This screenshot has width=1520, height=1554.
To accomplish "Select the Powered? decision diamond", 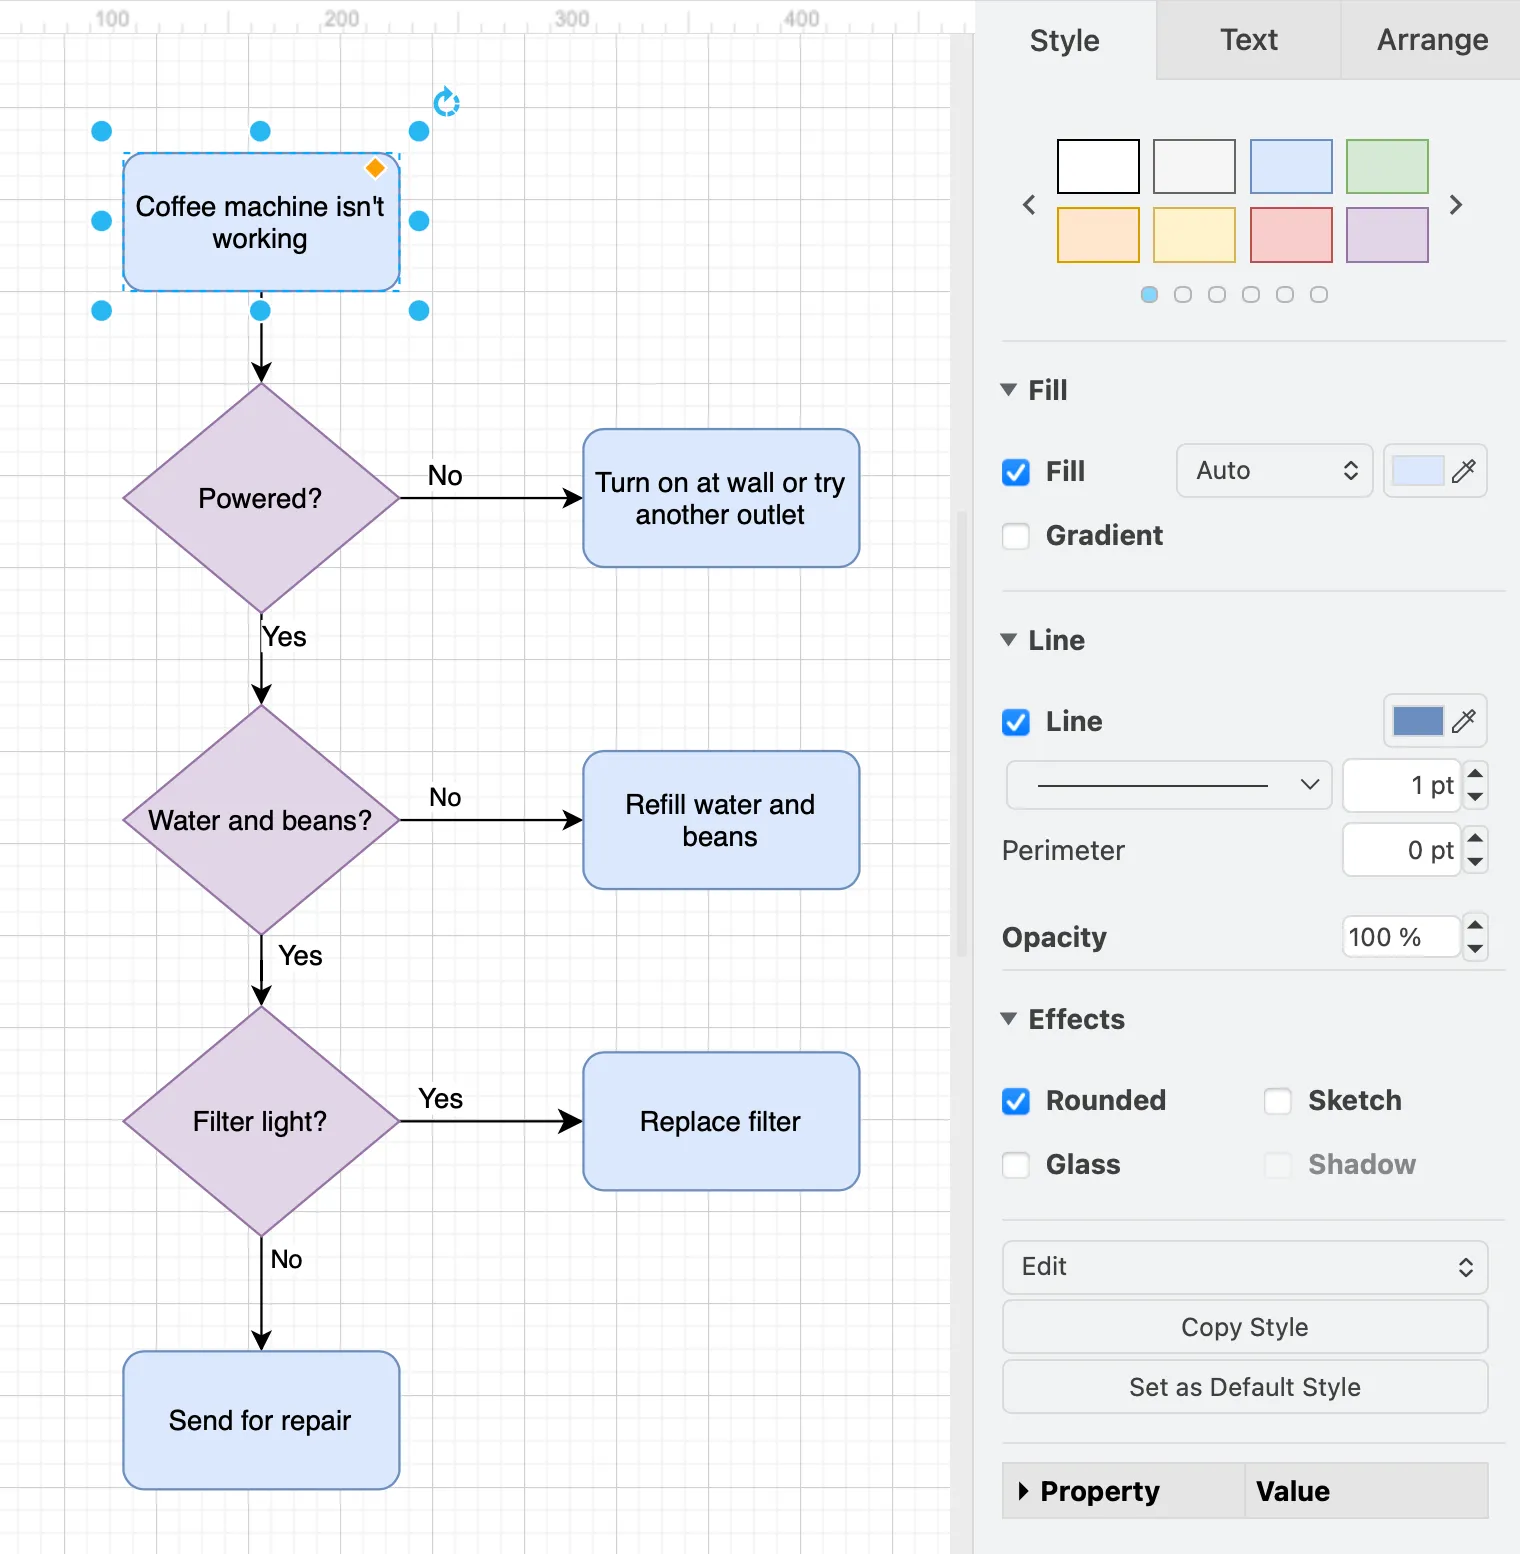I will point(261,498).
